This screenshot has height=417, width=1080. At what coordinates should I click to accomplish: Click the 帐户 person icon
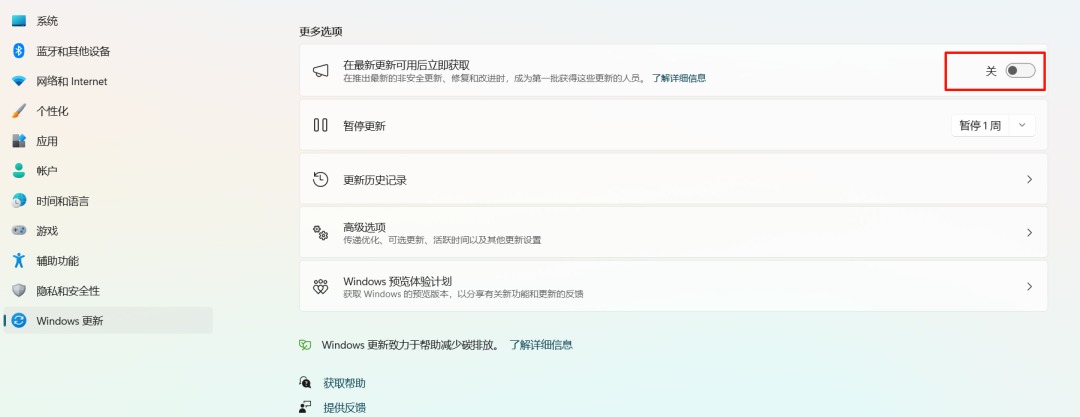(x=19, y=171)
